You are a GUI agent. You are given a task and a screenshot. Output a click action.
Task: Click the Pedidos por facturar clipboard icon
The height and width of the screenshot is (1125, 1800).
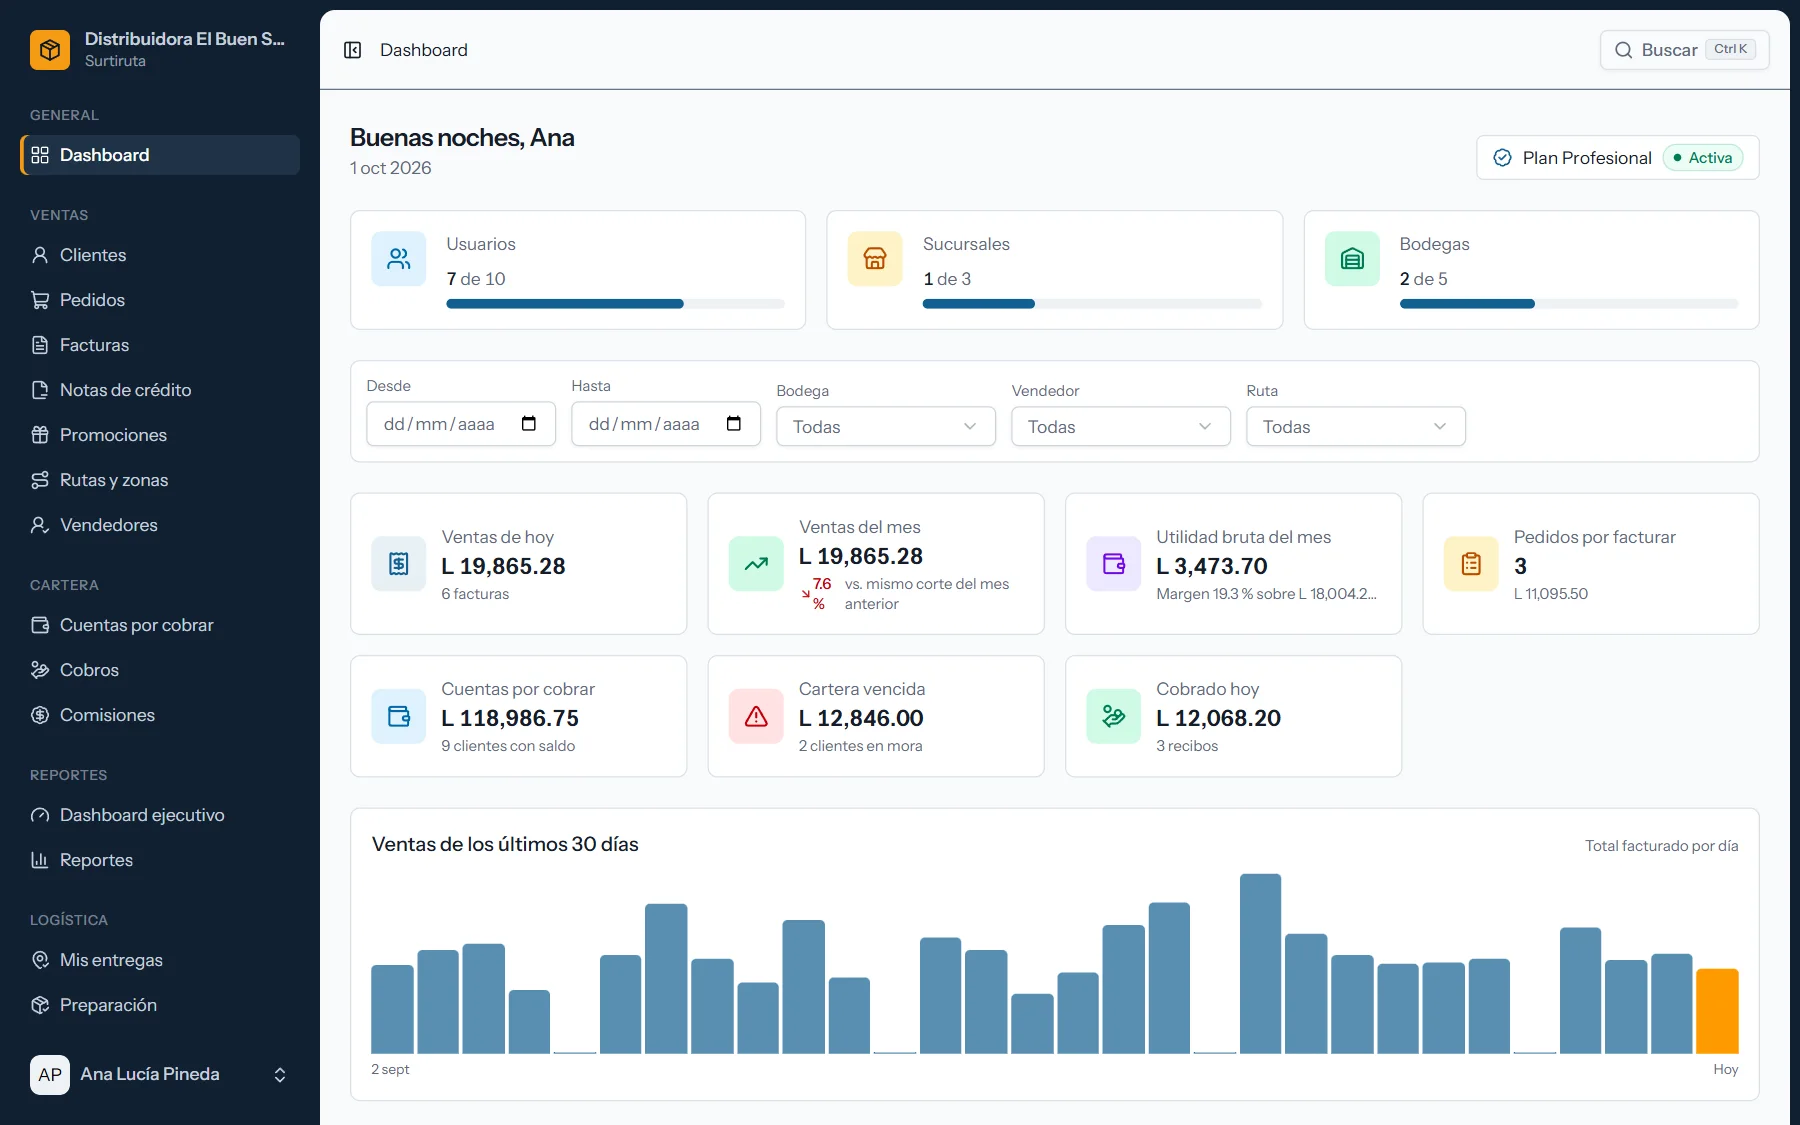coord(1471,564)
